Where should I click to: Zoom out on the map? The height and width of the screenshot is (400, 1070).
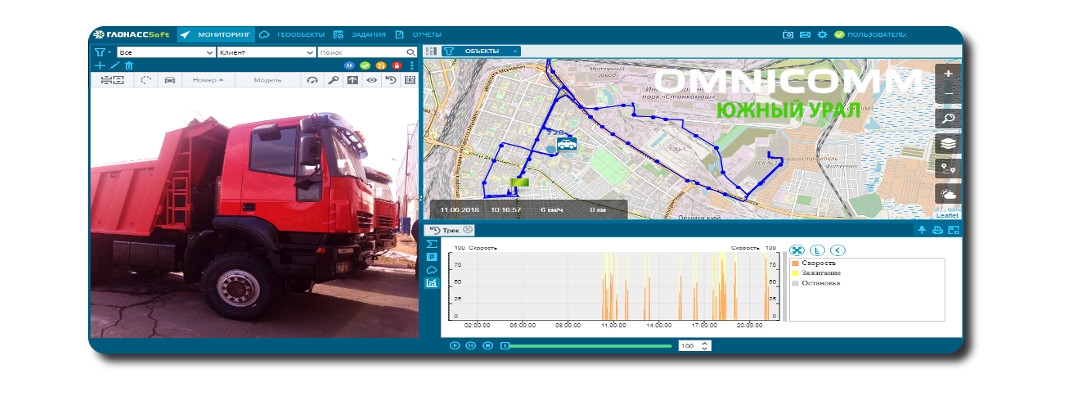(948, 95)
